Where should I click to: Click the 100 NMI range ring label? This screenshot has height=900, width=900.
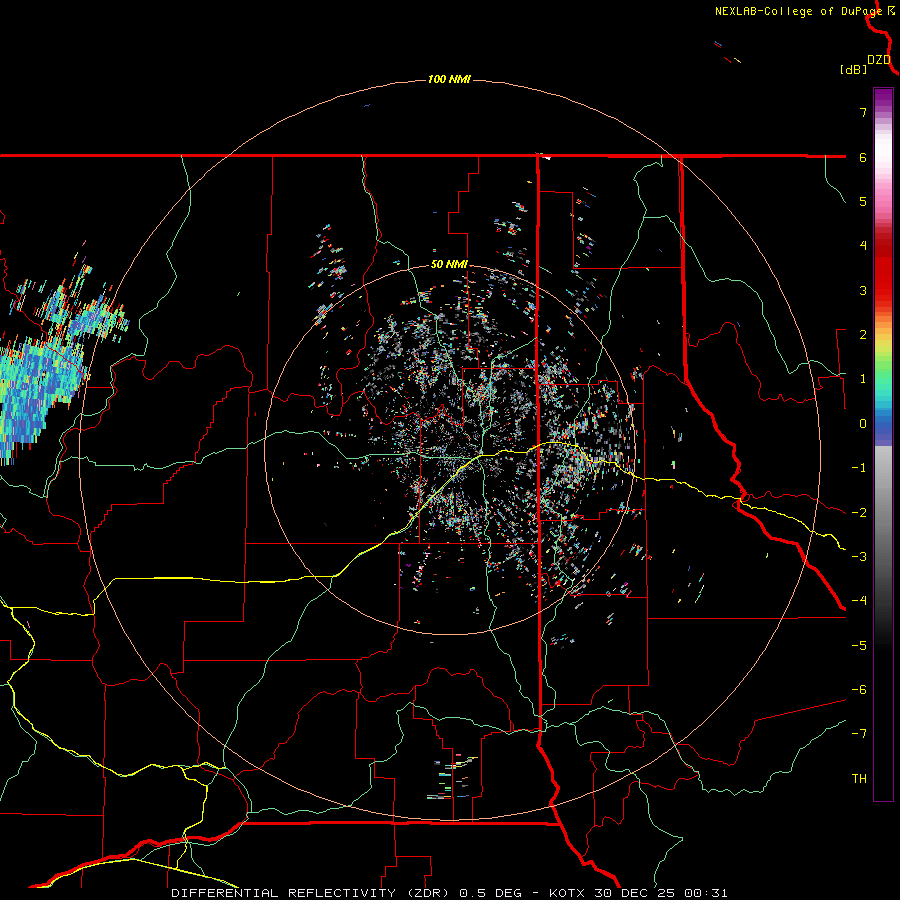(x=449, y=79)
